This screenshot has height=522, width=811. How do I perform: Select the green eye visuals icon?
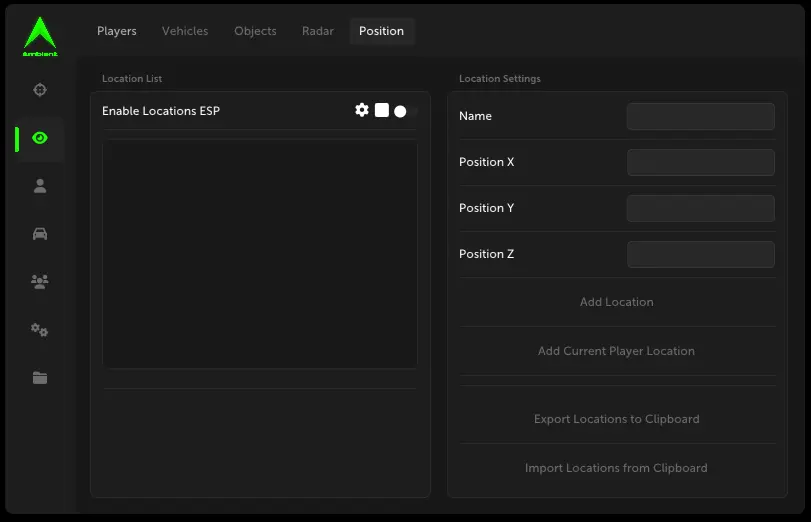[40, 138]
